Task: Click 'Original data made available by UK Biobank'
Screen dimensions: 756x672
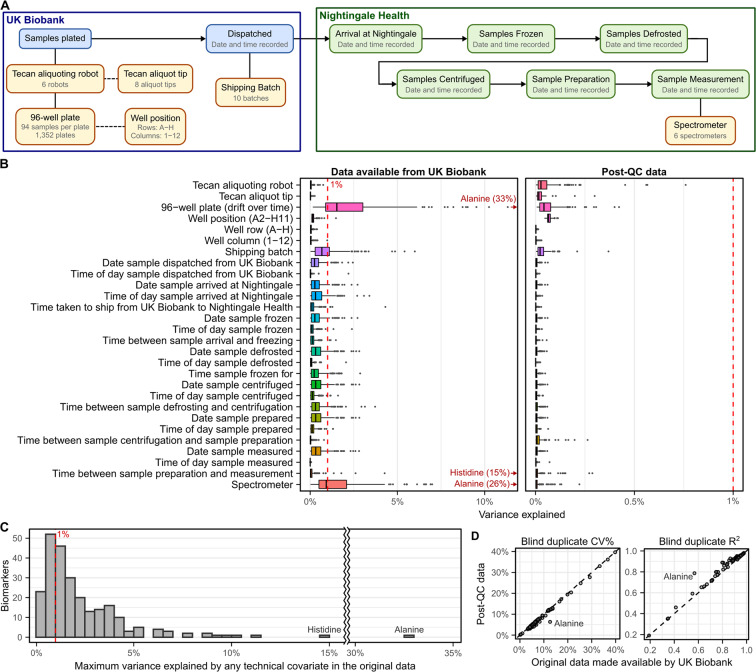Action: coord(632,662)
